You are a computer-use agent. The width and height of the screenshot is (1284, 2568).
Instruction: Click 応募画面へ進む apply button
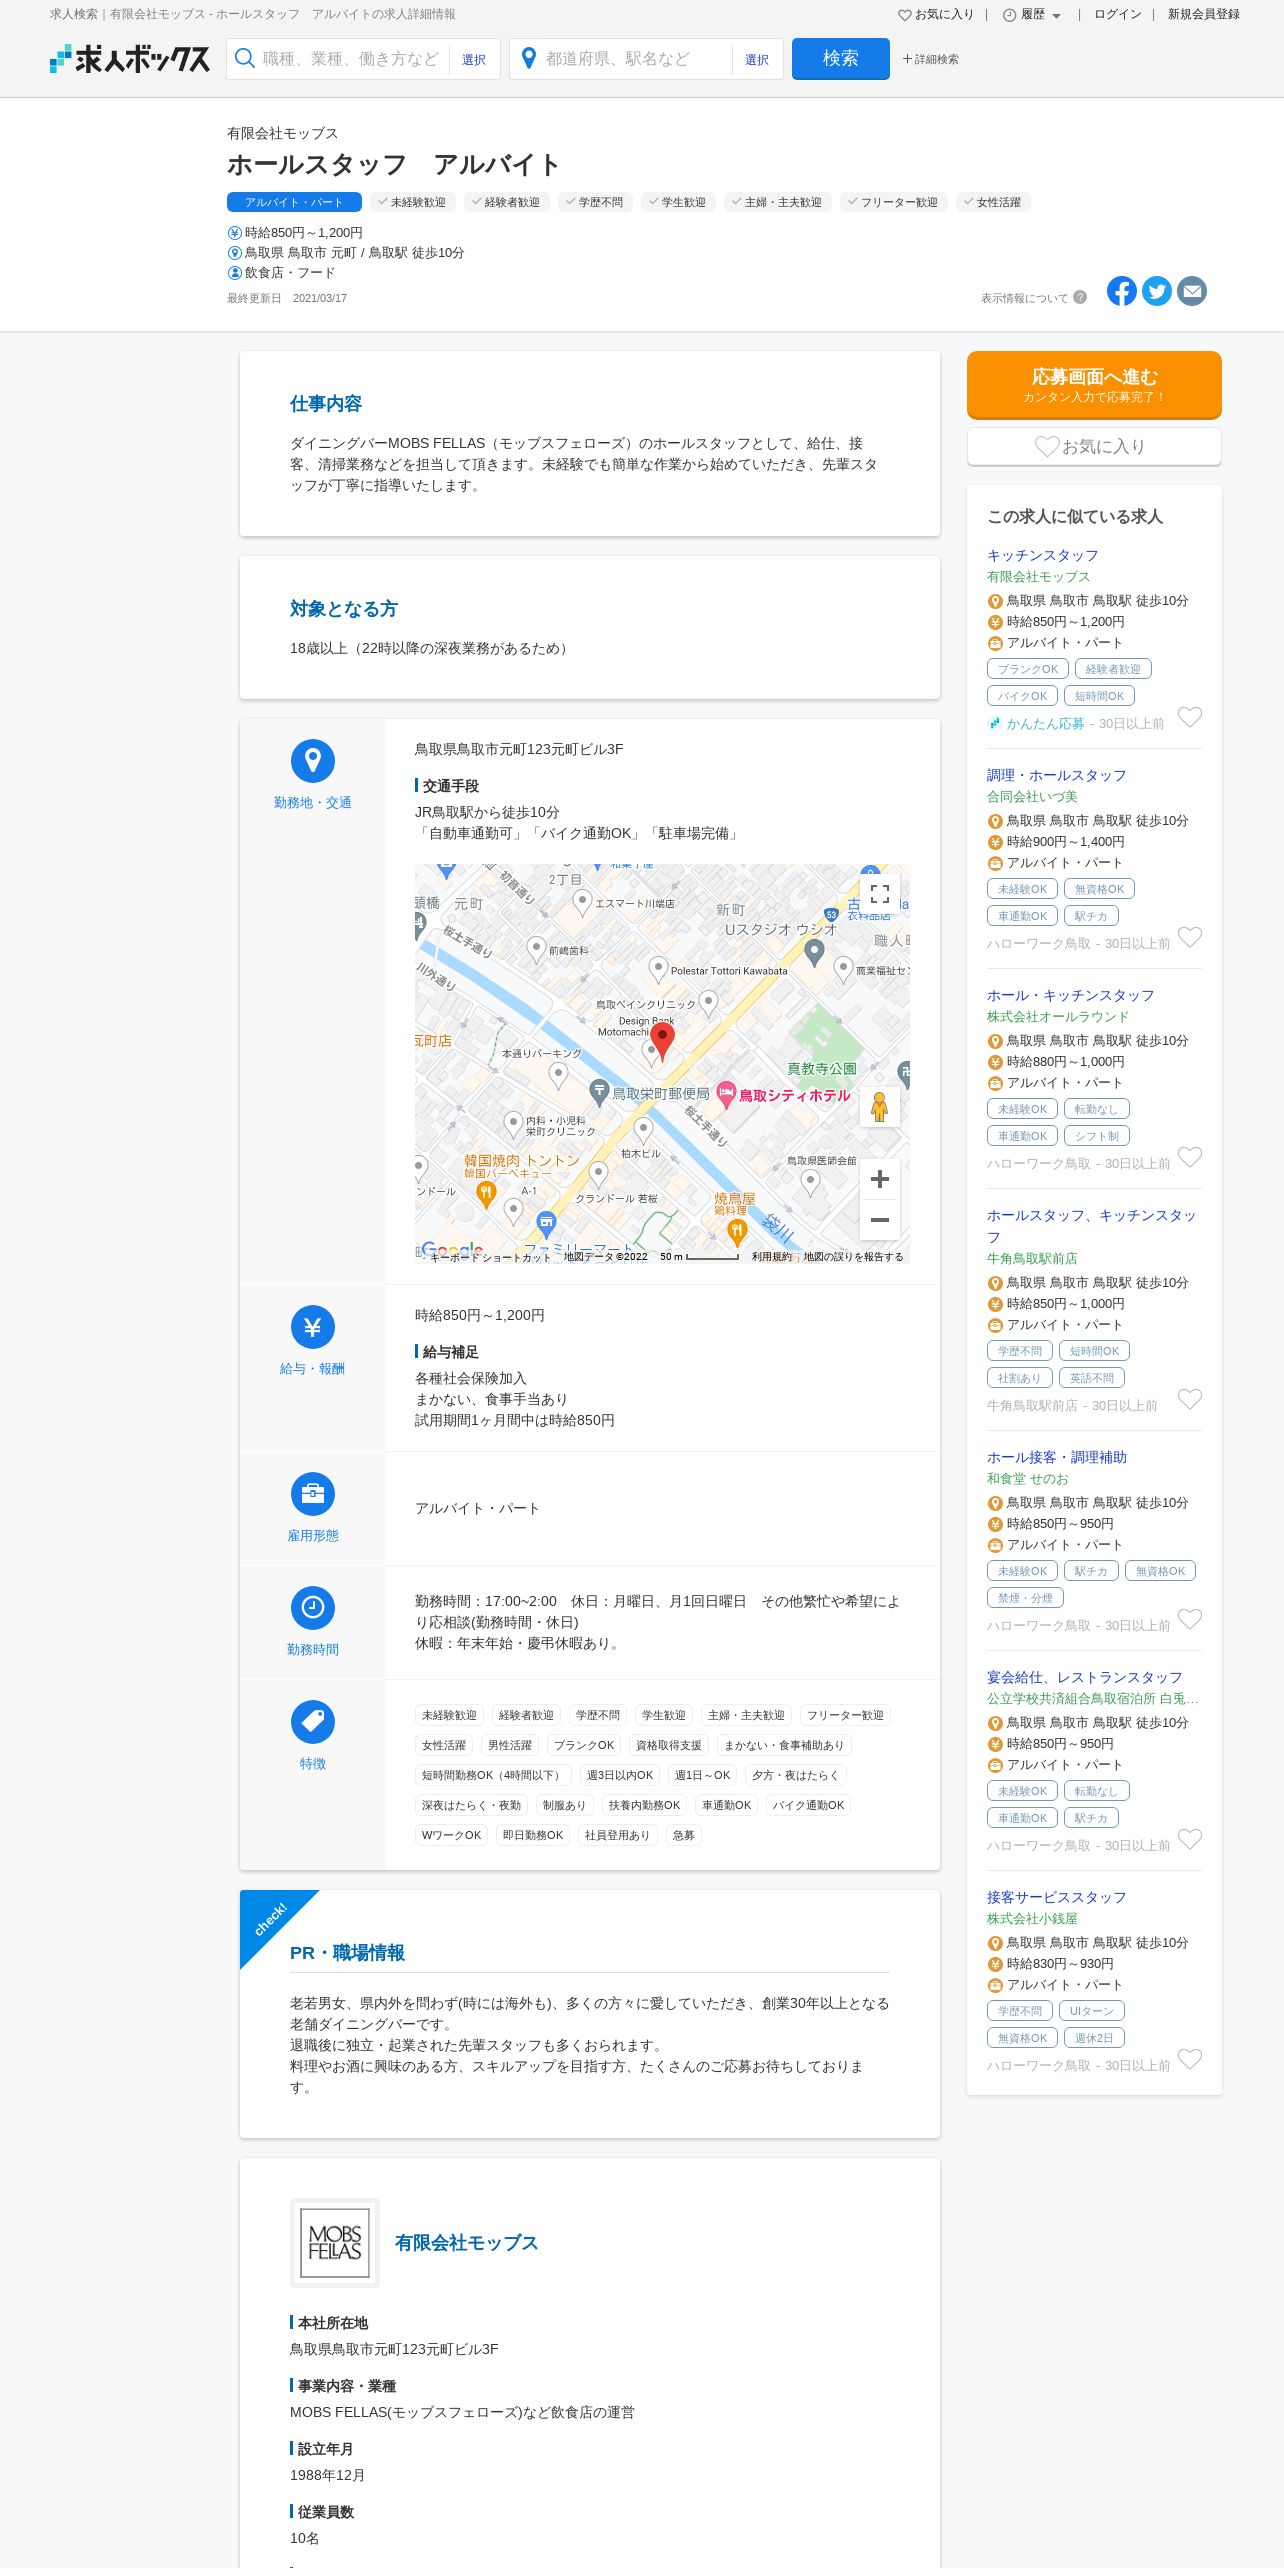point(1094,384)
